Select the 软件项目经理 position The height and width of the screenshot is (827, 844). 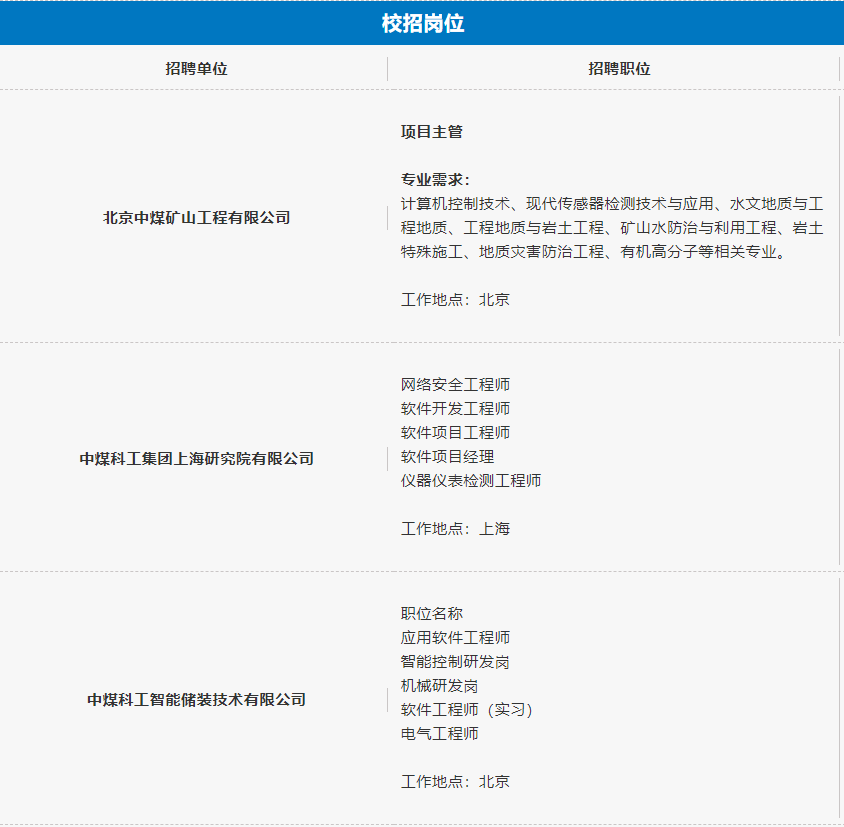447,457
